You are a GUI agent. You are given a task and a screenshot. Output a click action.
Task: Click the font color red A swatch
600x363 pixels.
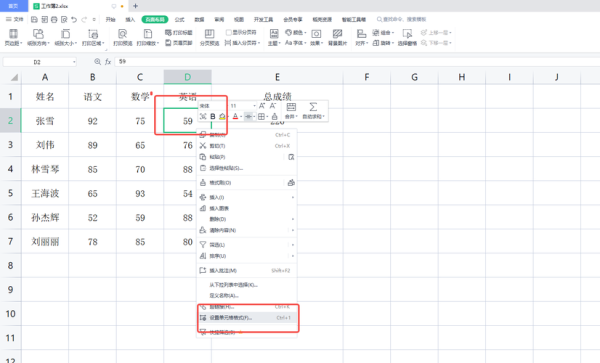coord(235,117)
